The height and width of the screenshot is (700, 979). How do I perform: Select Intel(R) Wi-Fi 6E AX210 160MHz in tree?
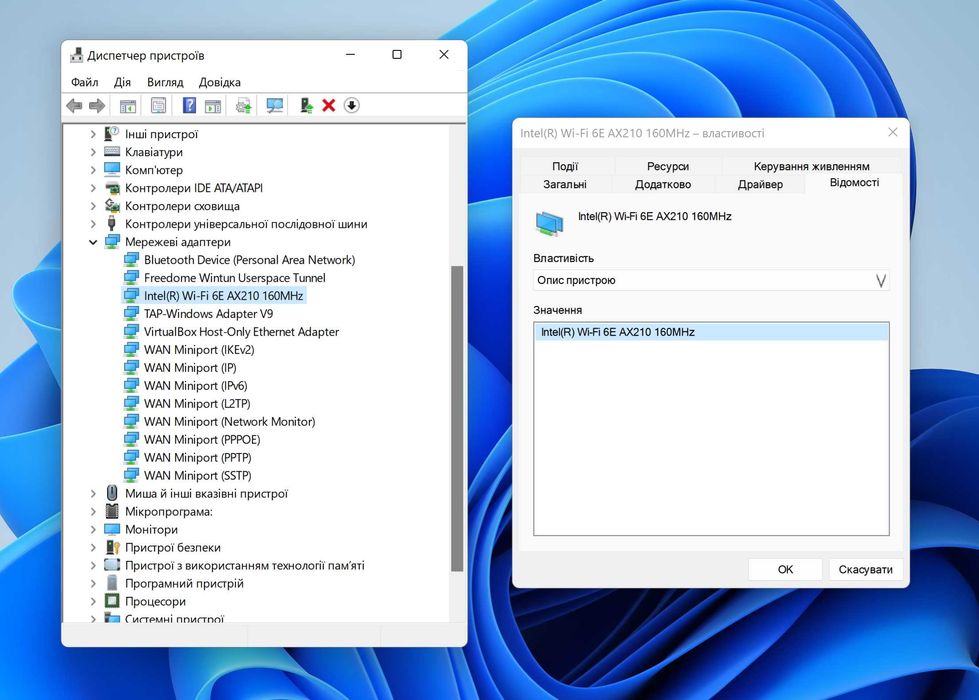click(224, 296)
